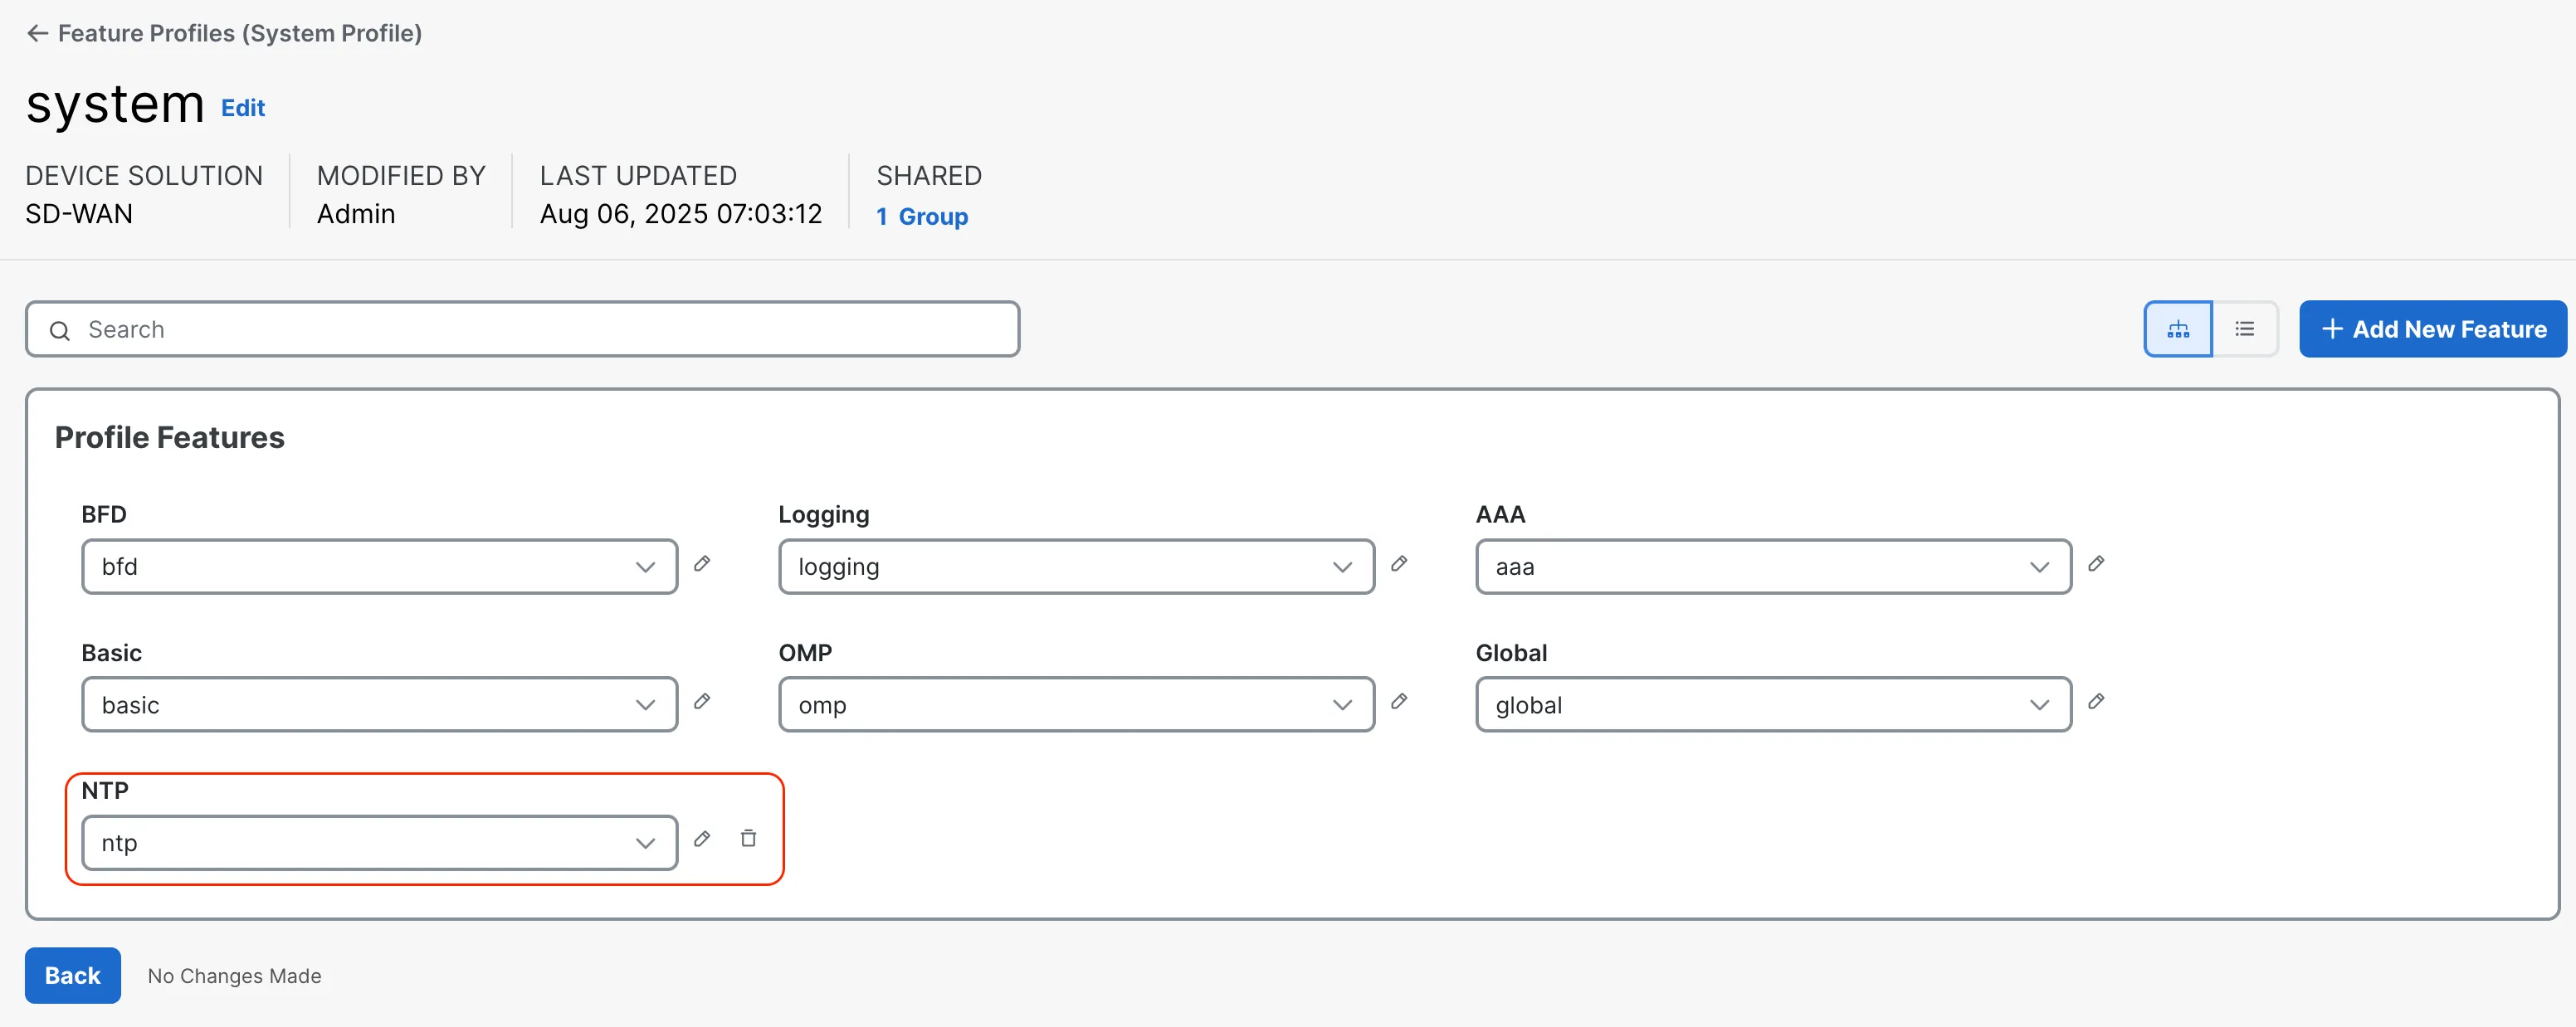Screen dimensions: 2576x1027
Task: Switch to the hierarchy card view
Action: point(2177,329)
